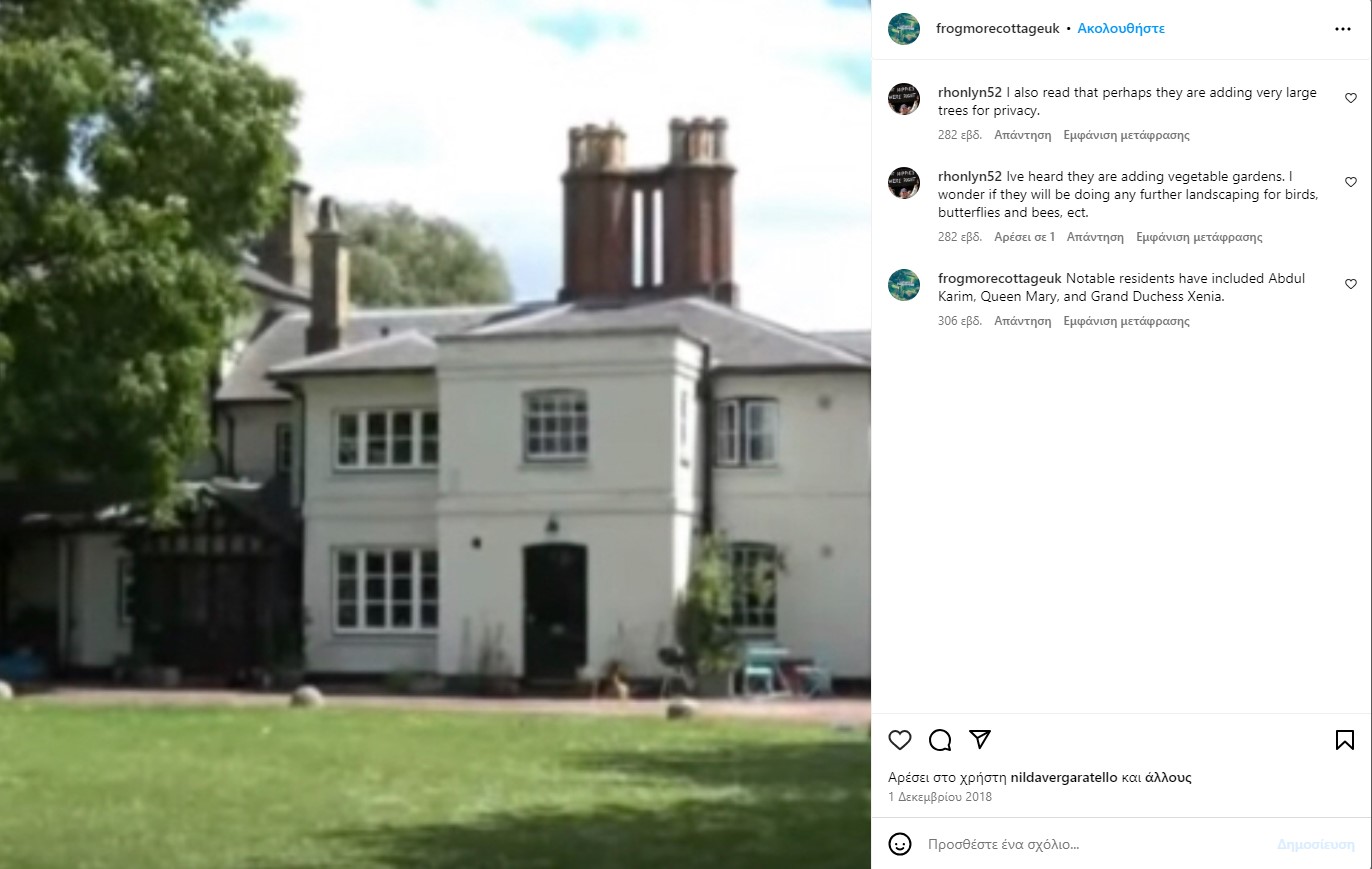Open comment bubble icon below comments
The image size is (1372, 869).
click(940, 740)
